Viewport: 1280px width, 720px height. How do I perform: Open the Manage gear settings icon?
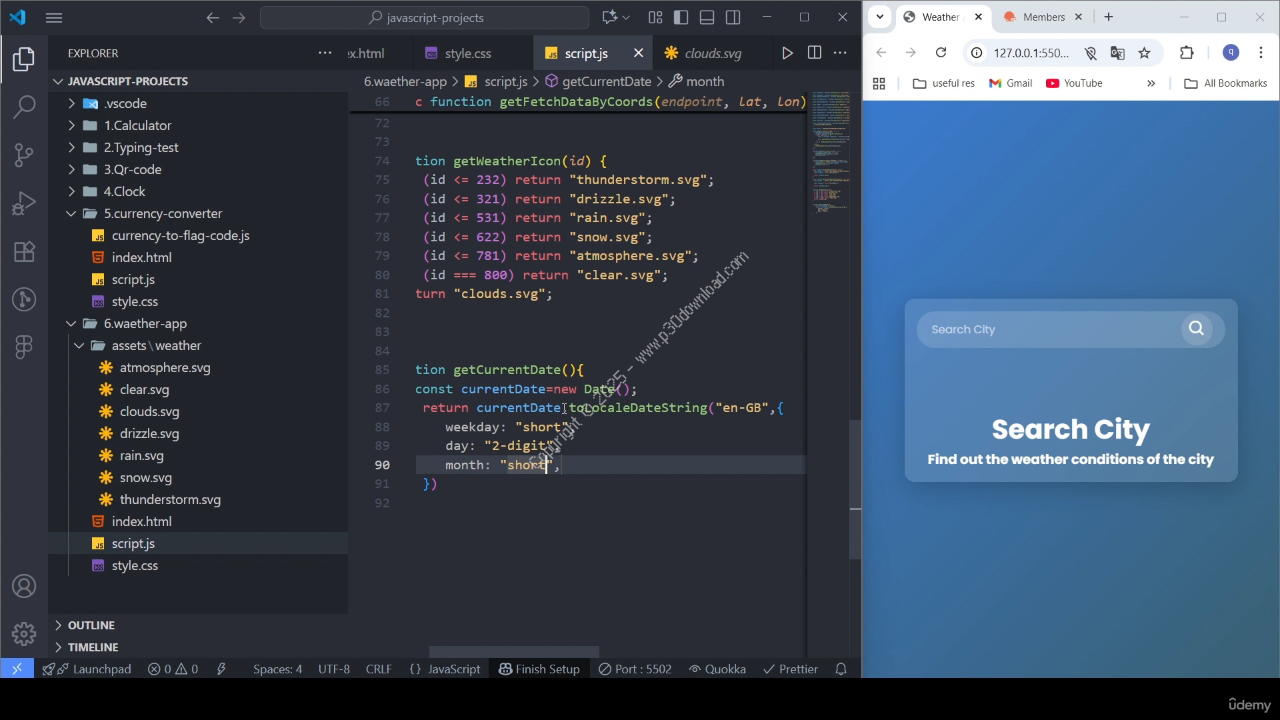[x=24, y=634]
